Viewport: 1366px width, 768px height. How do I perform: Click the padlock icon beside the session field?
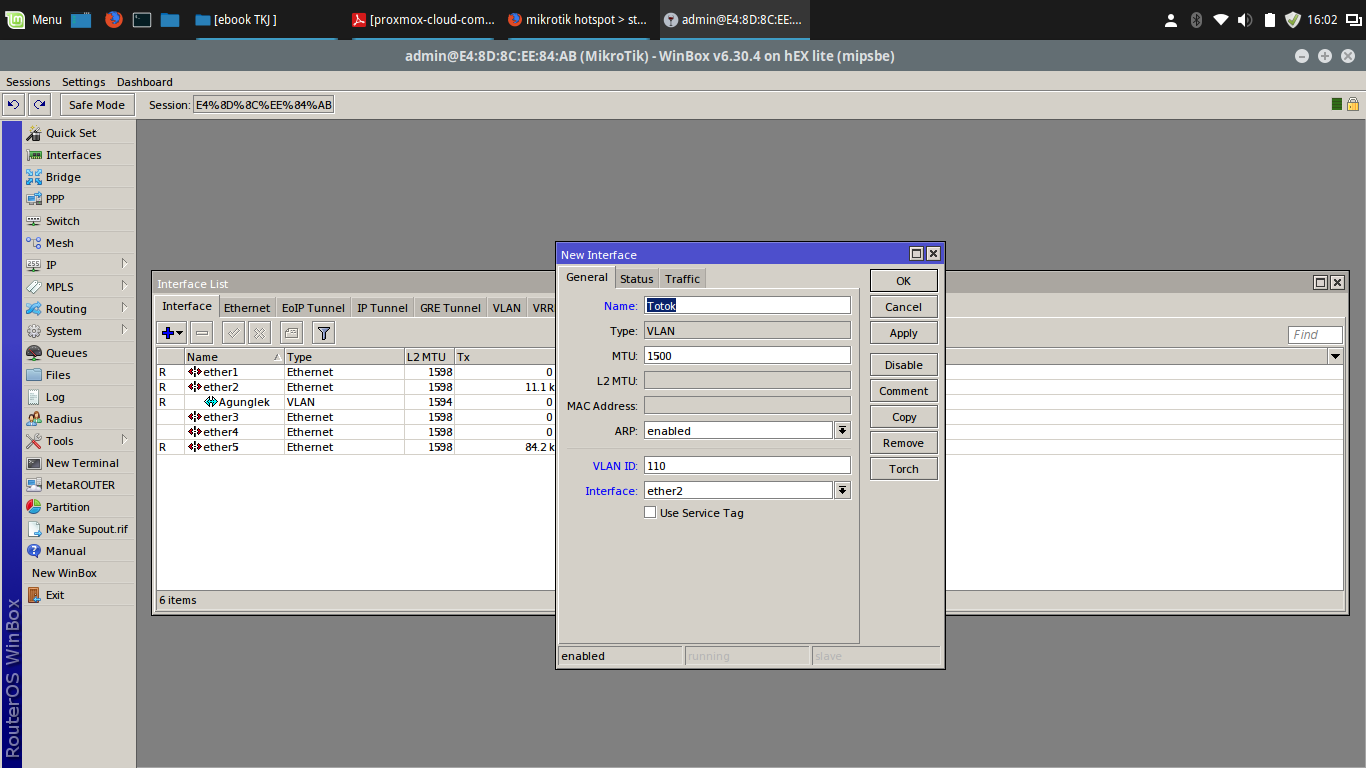pos(1353,104)
